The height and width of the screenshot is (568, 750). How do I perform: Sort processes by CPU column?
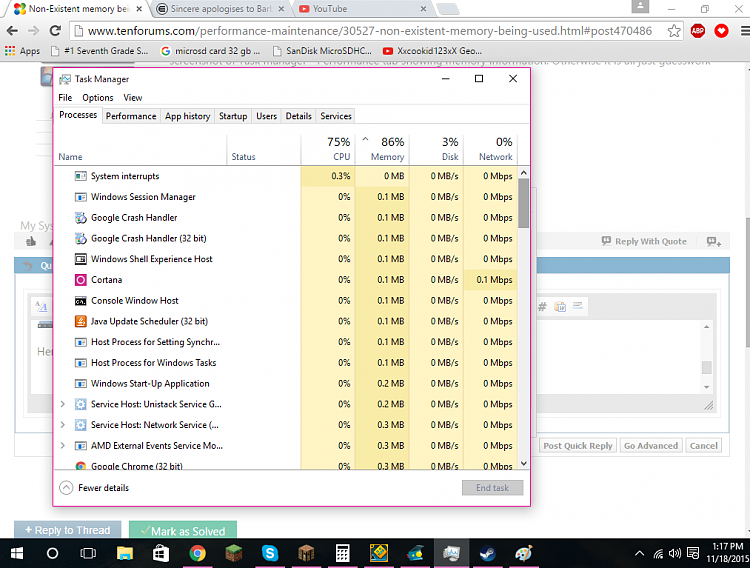(x=328, y=150)
